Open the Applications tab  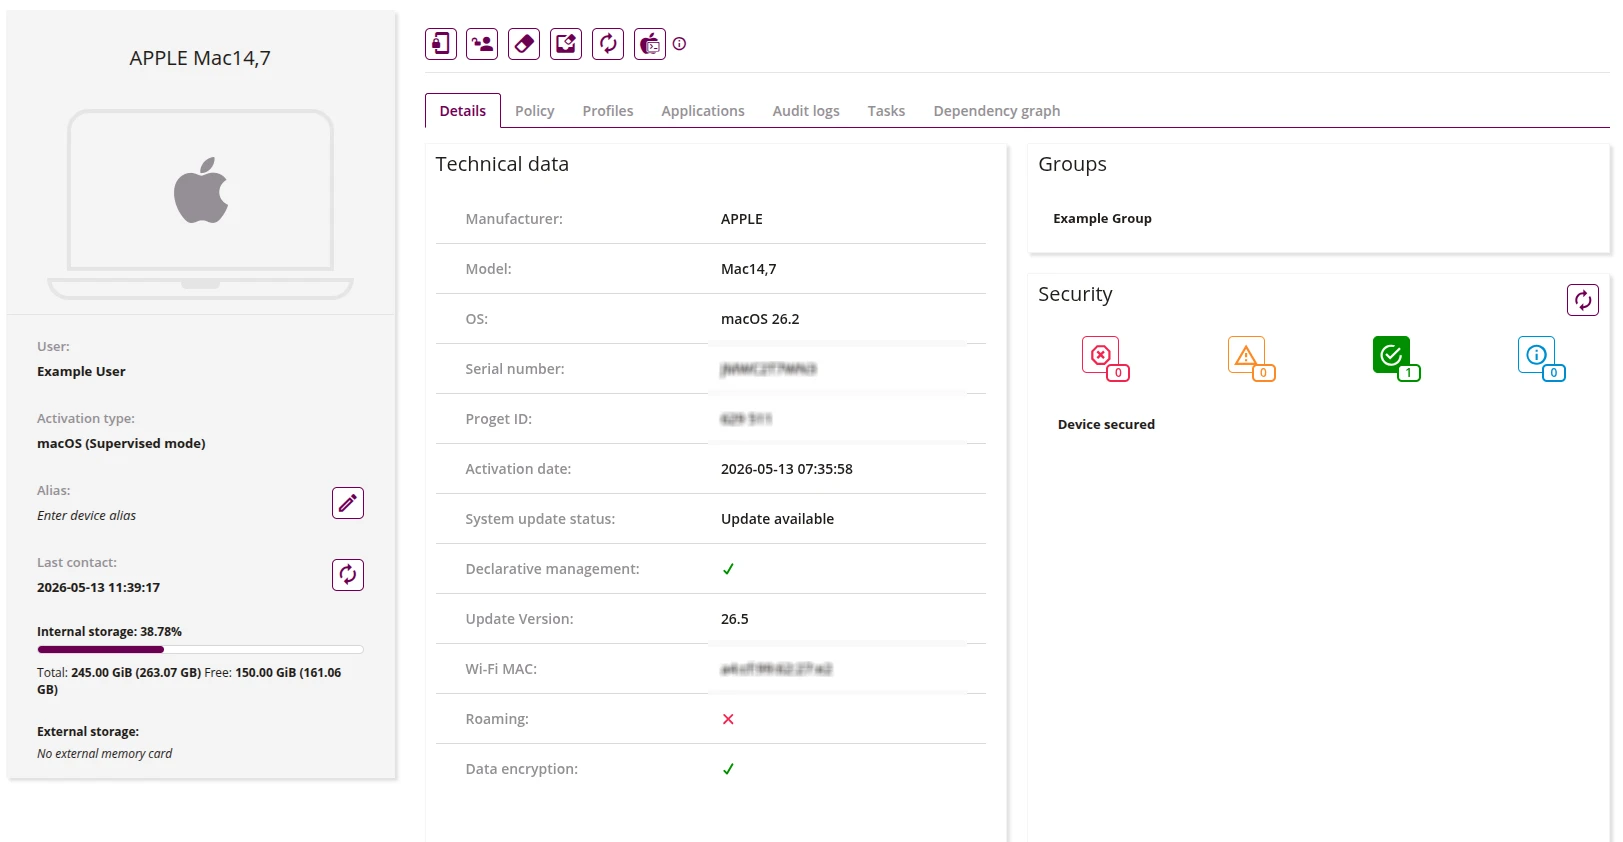tap(703, 111)
